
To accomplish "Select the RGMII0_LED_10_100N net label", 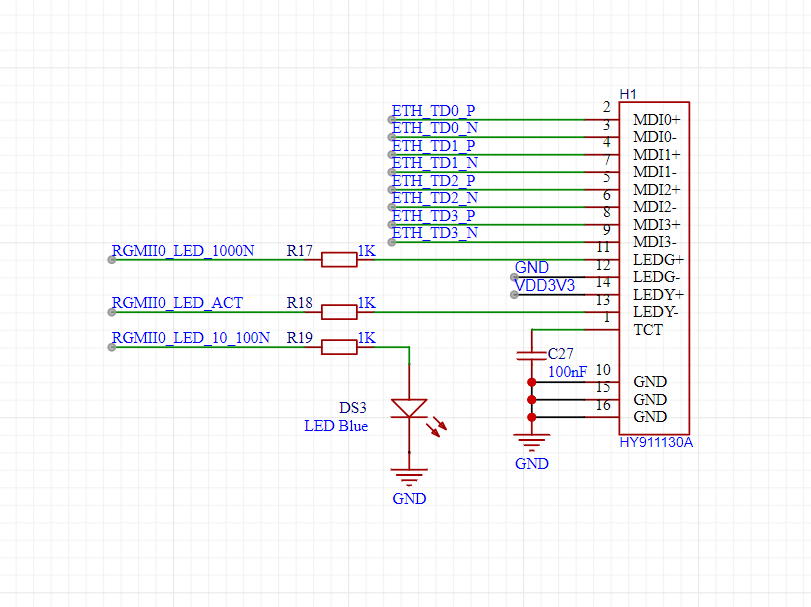I will click(x=191, y=338).
